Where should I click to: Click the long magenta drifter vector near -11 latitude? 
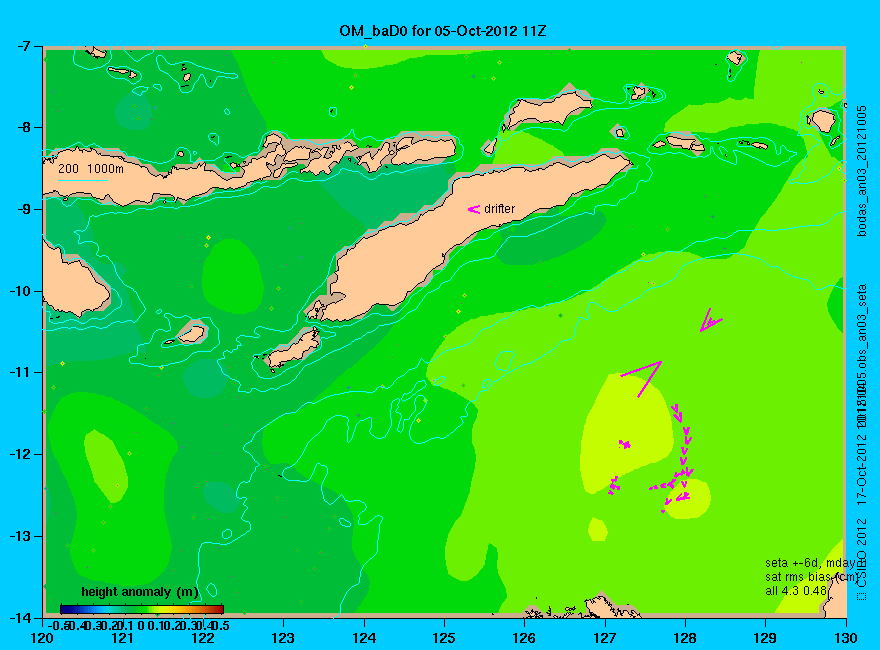coord(641,379)
